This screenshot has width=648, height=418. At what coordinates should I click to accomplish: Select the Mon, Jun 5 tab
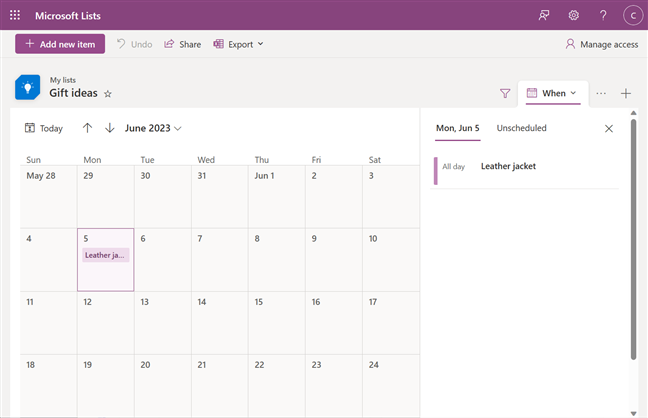tap(458, 128)
